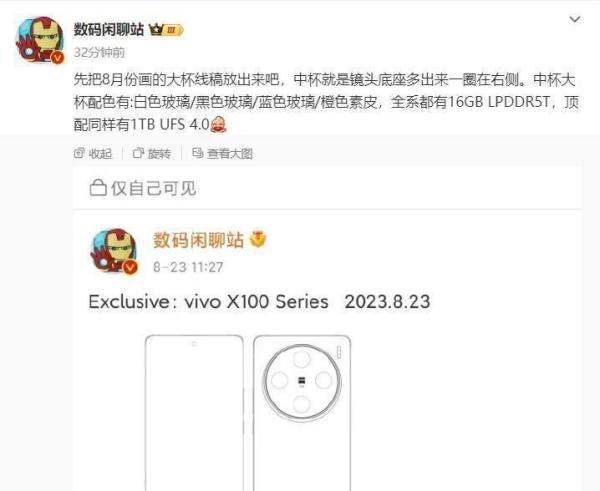Screen dimensions: 600x491
Task: Click the 查看大图 enlarge icon
Action: 197,153
